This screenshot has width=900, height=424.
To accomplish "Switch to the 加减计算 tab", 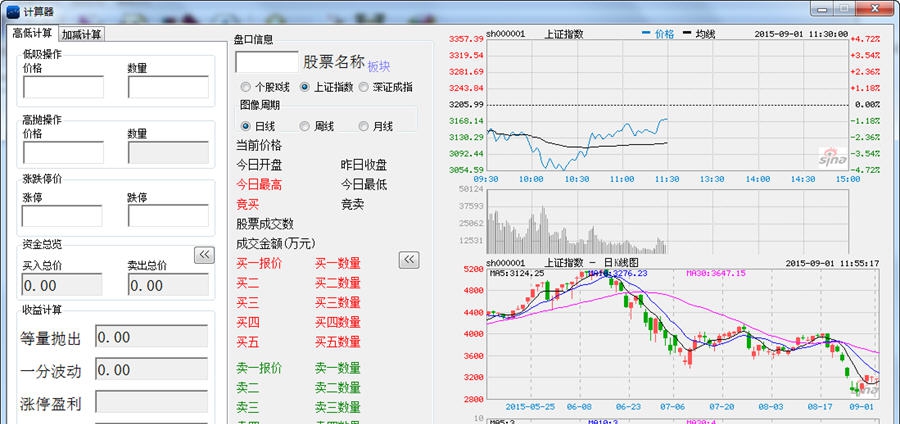I will pyautogui.click(x=82, y=34).
